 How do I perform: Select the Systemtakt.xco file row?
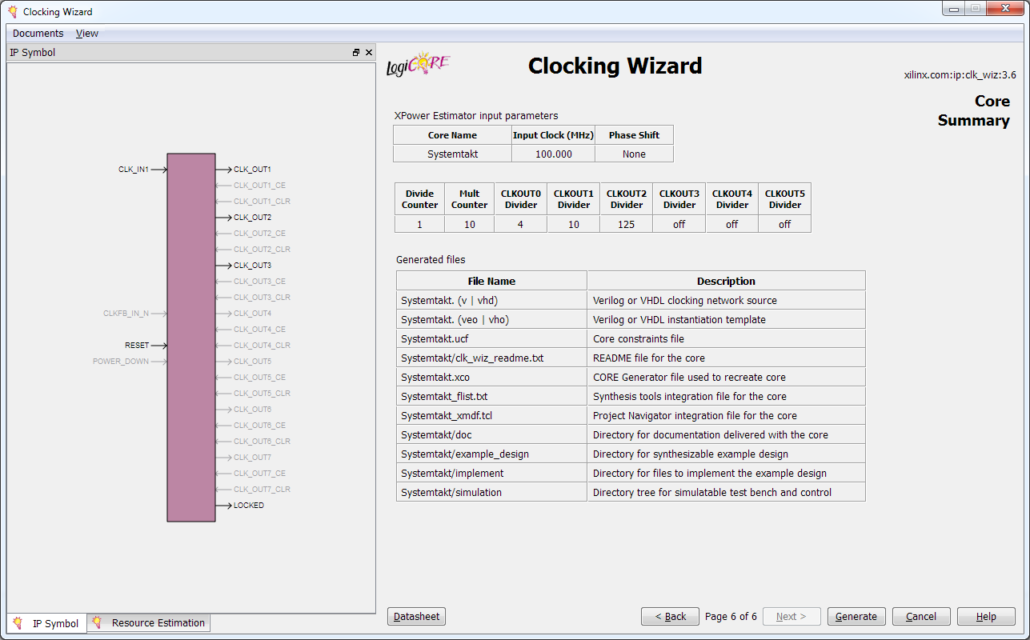631,377
